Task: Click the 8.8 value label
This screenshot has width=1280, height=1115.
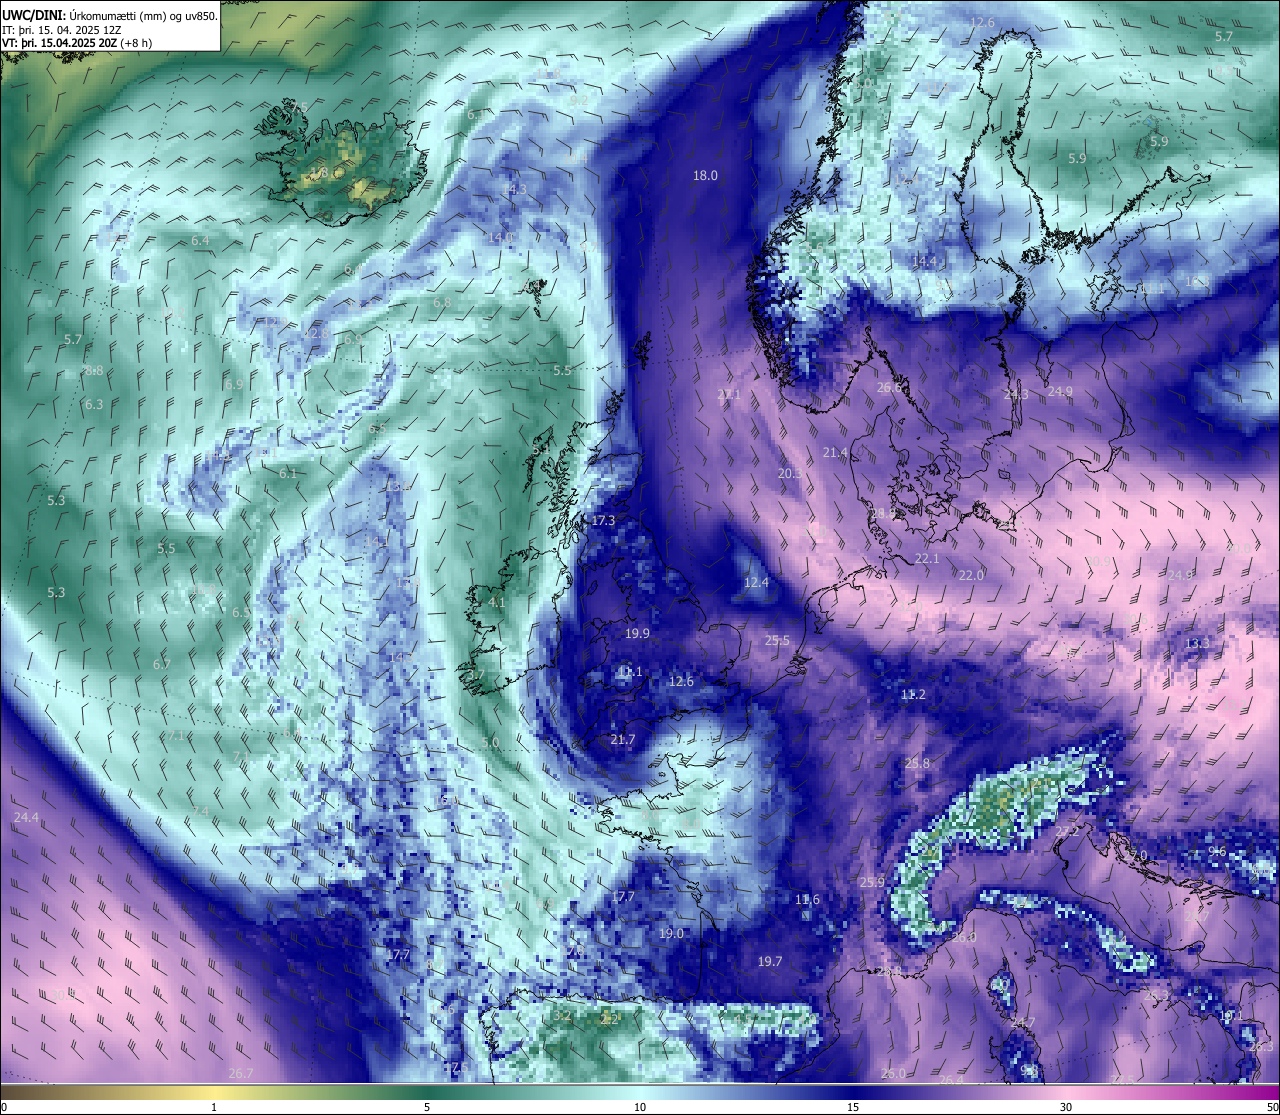Action: point(93,370)
